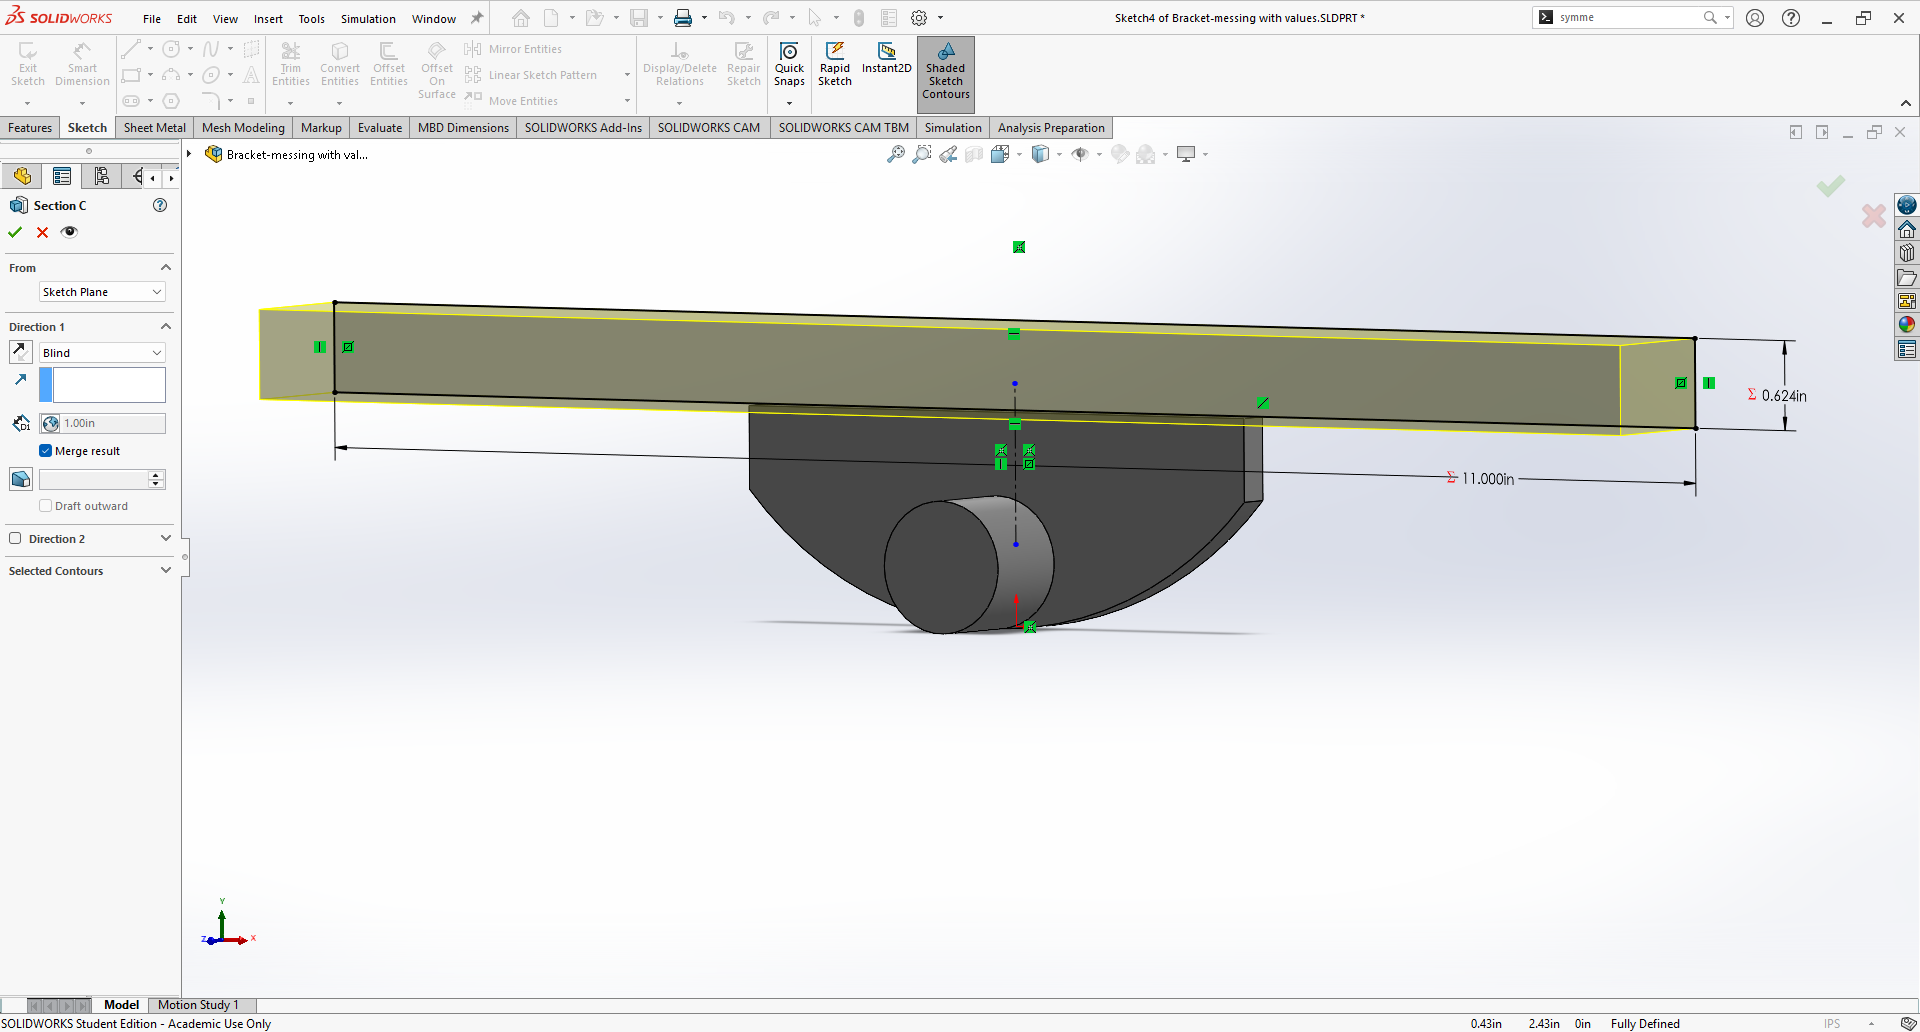Enable Direction 2 checkbox
Screen dimensions: 1920x1032
pos(15,538)
